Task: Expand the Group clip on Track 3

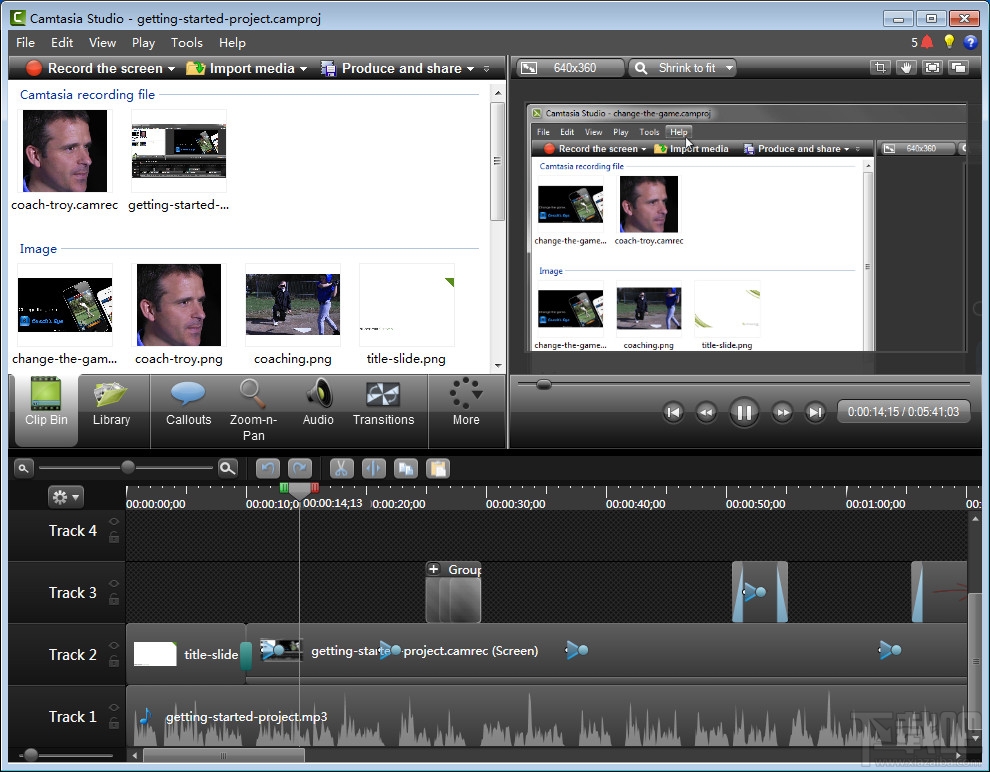Action: (434, 569)
